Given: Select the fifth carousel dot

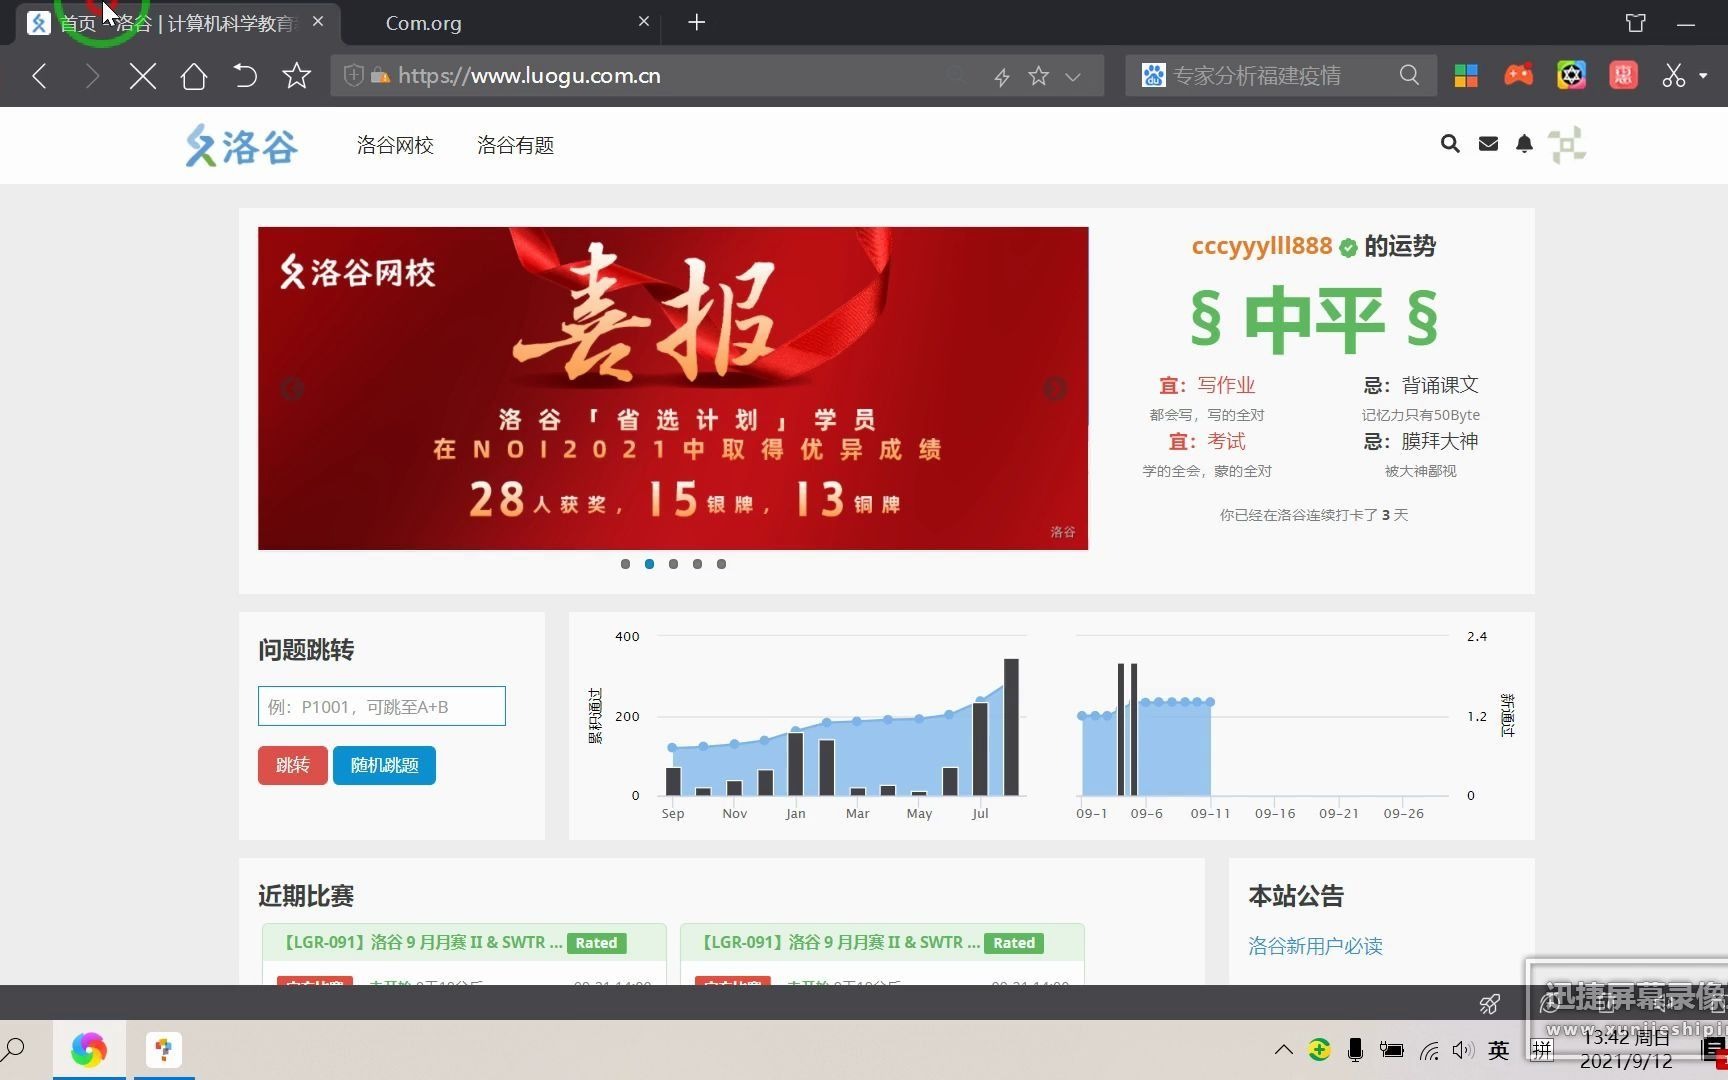Looking at the screenshot, I should pos(721,564).
